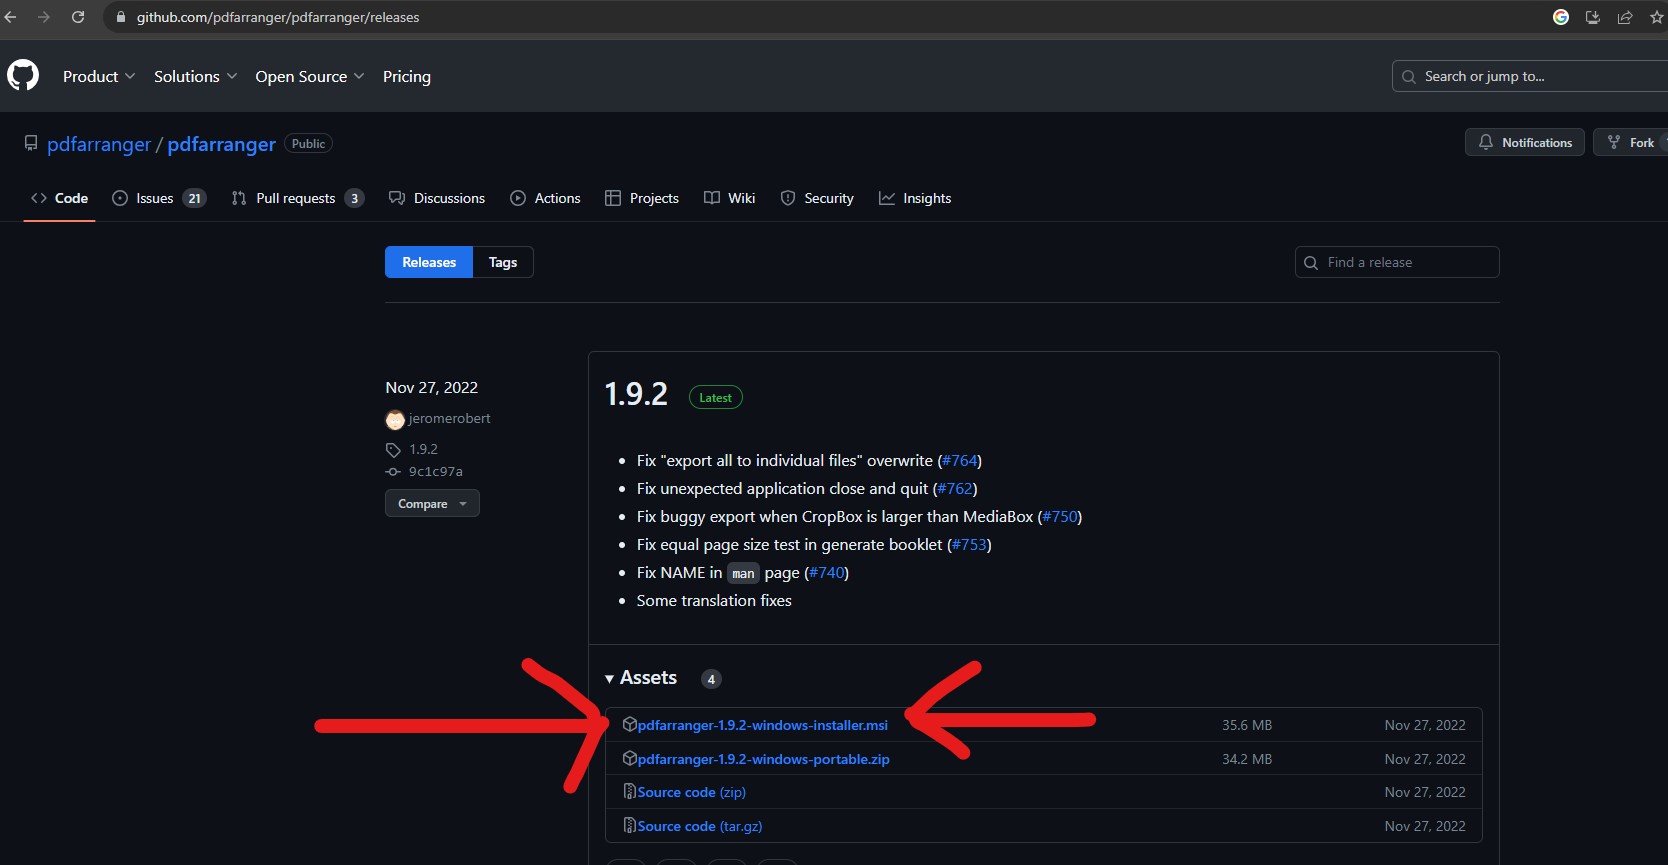The width and height of the screenshot is (1668, 865).
Task: Expand the Solutions menu
Action: point(196,76)
